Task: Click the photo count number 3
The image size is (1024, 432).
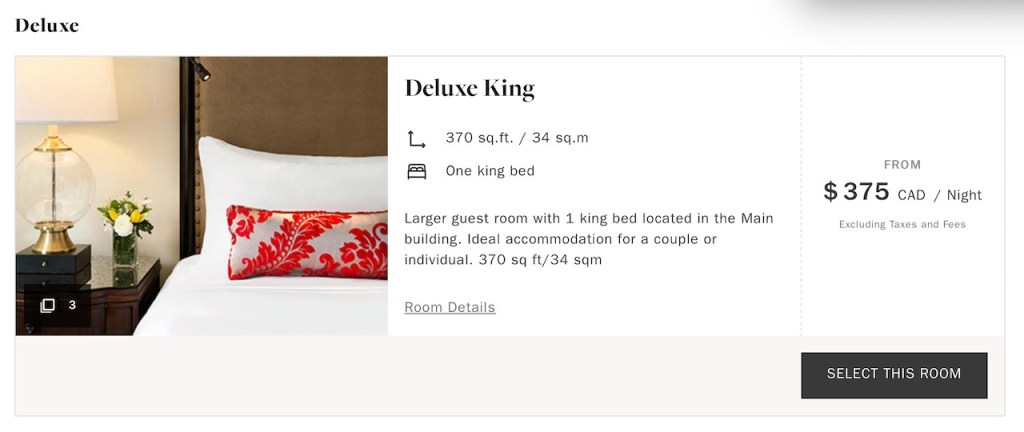Action: click(73, 305)
